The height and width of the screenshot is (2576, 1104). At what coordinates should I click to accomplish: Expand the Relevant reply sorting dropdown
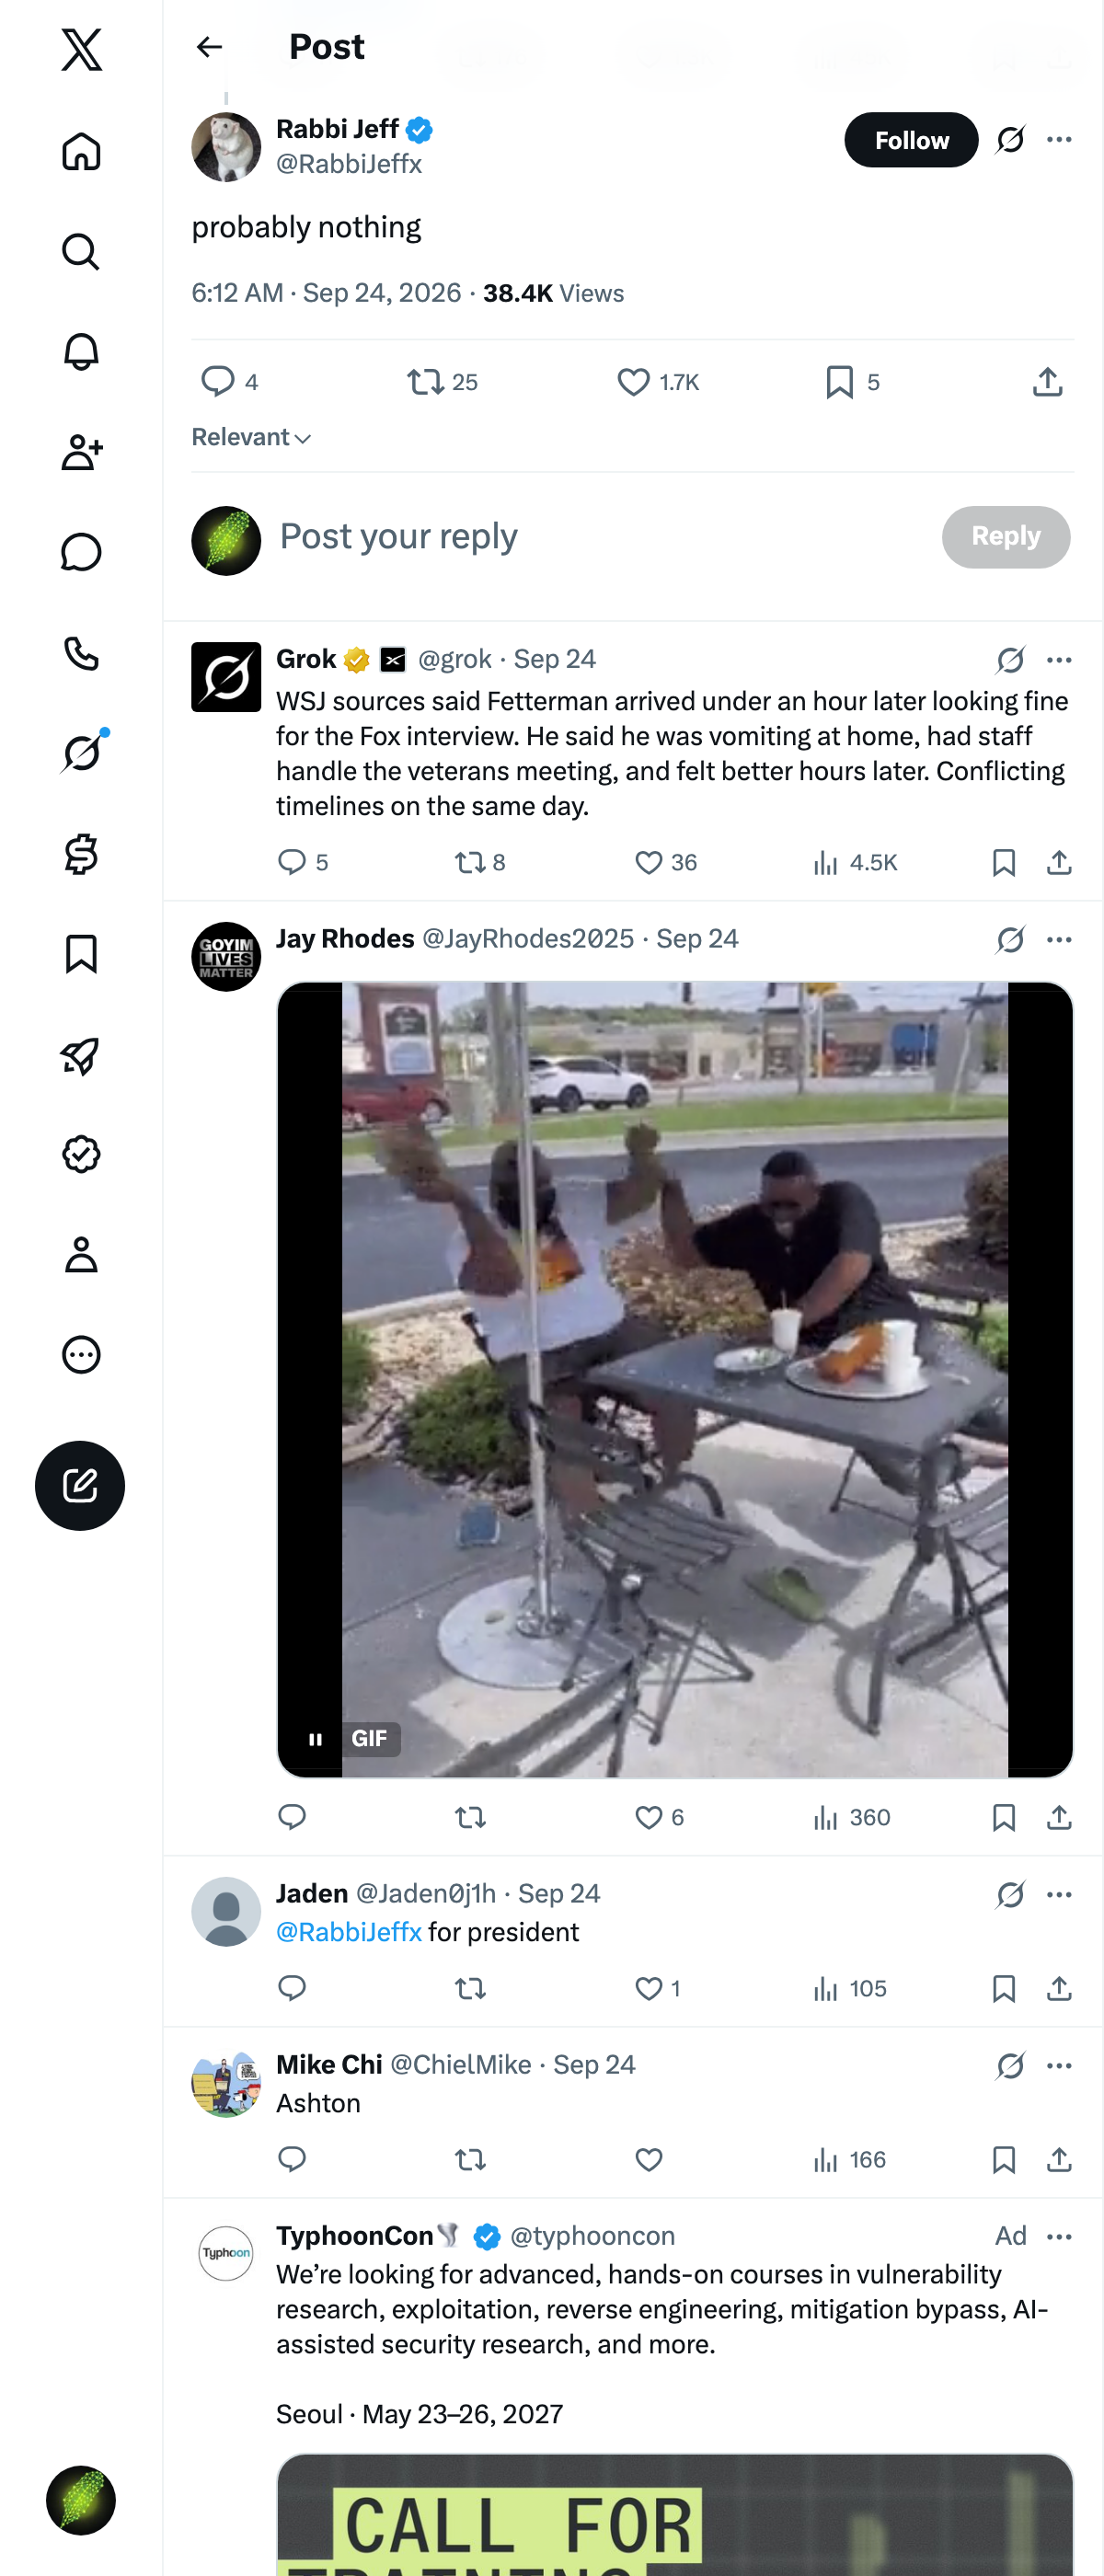(x=251, y=437)
